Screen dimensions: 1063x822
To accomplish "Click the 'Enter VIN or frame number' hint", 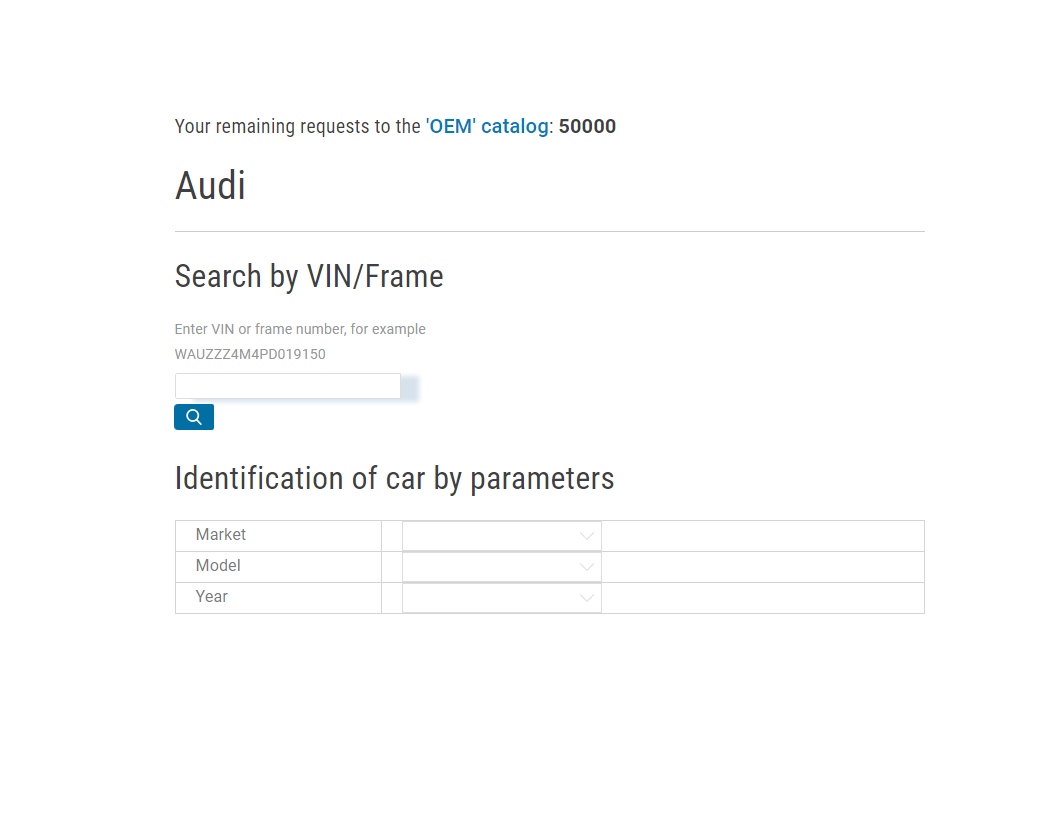I will (300, 329).
